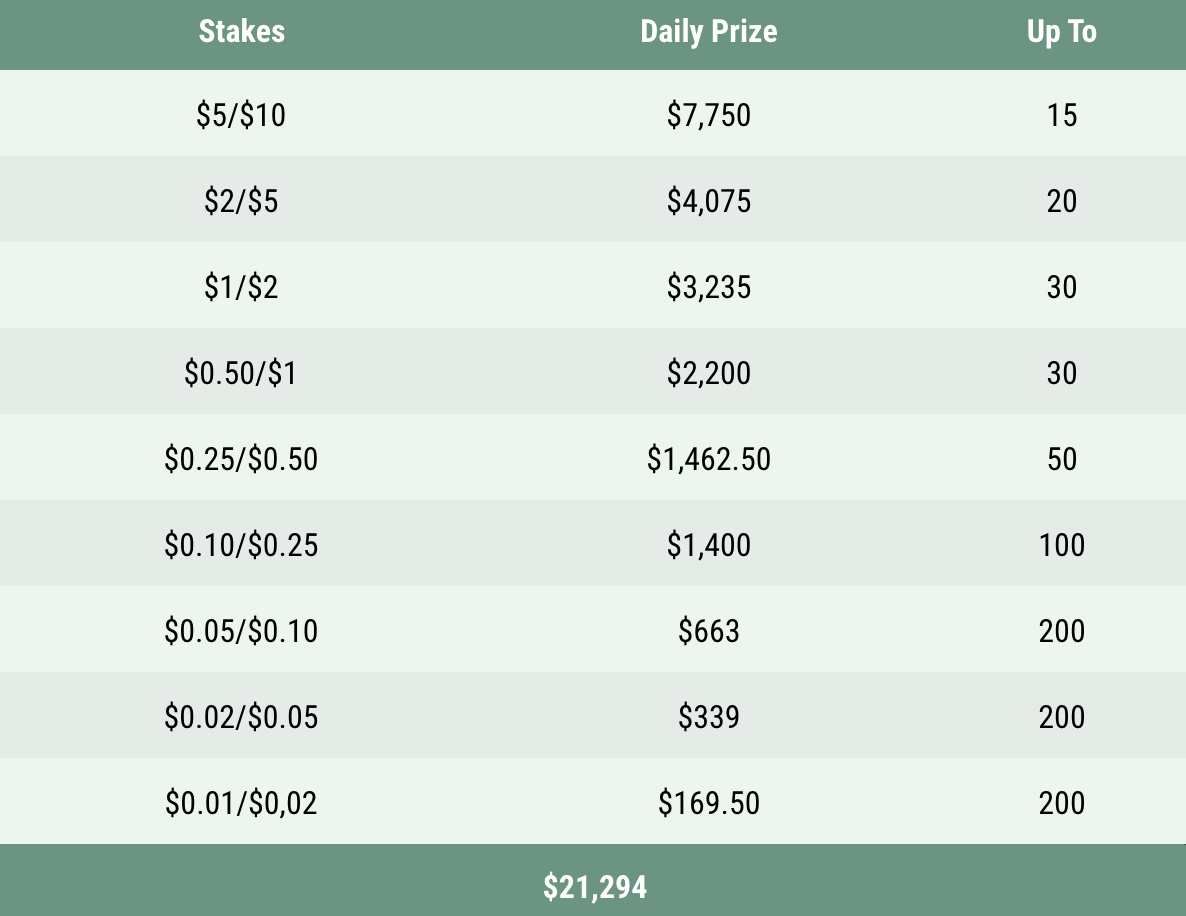Click the $4,075 daily prize value
Viewport: 1186px width, 916px height.
point(708,202)
